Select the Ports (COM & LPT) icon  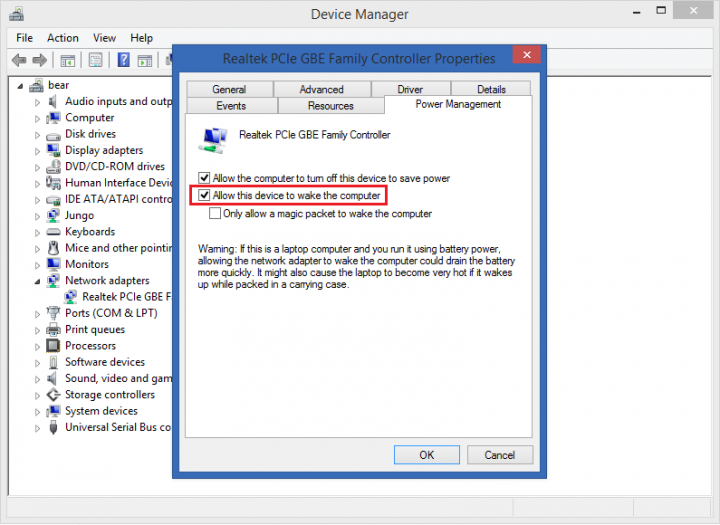pyautogui.click(x=53, y=313)
